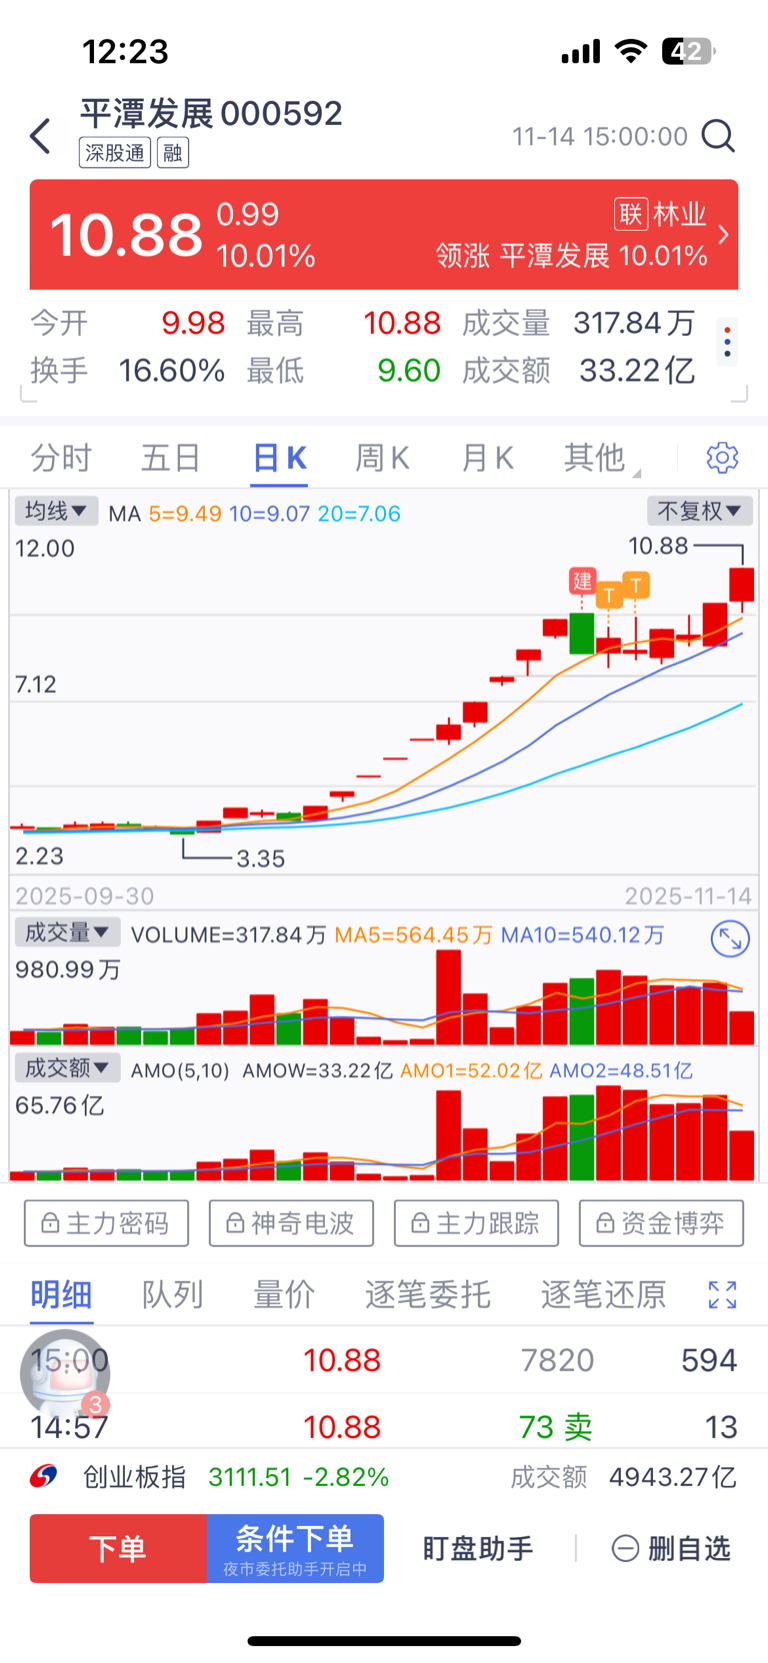Tap the back arrow icon
The height and width of the screenshot is (1663, 768).
[x=40, y=136]
